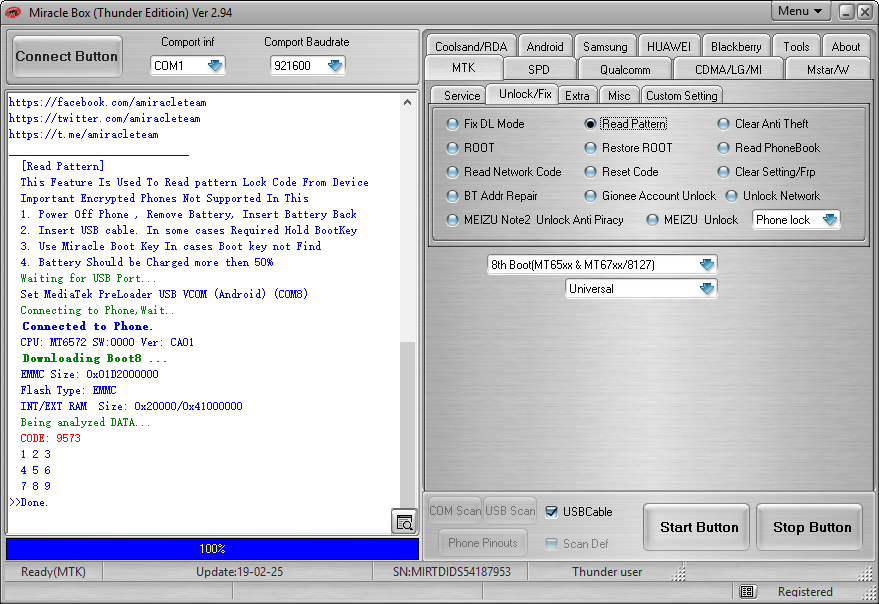
Task: Click the twitter.com/amiracleteam link text
Action: (104, 118)
